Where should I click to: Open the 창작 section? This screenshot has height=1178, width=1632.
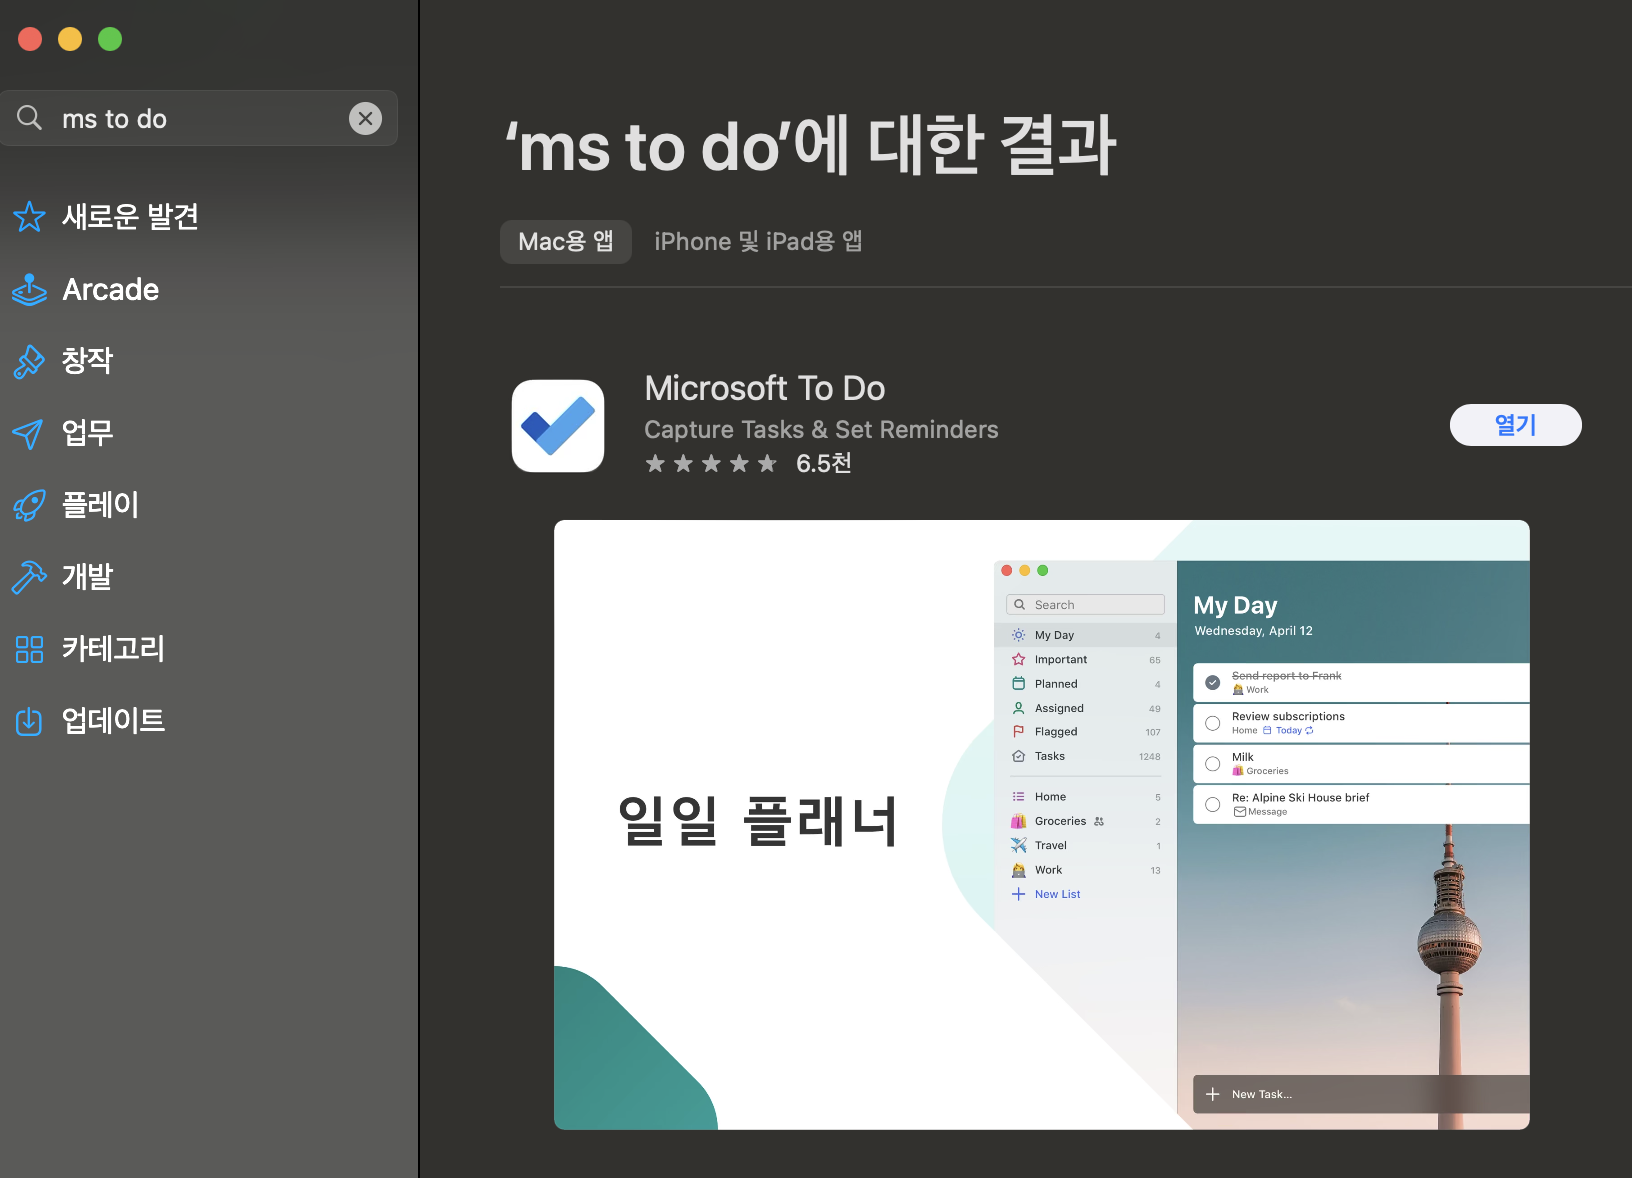click(87, 361)
